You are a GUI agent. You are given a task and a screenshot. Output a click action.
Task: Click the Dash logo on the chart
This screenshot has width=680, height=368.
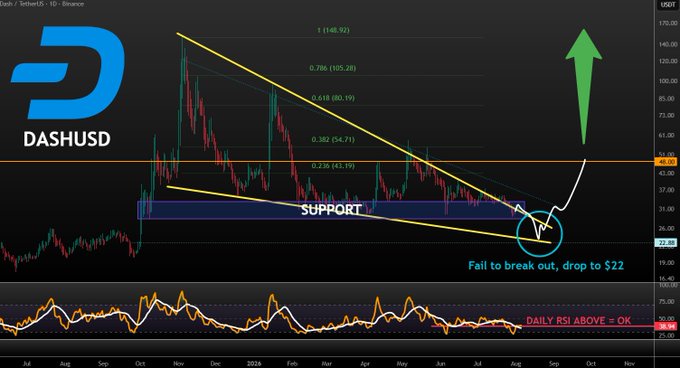[x=68, y=73]
